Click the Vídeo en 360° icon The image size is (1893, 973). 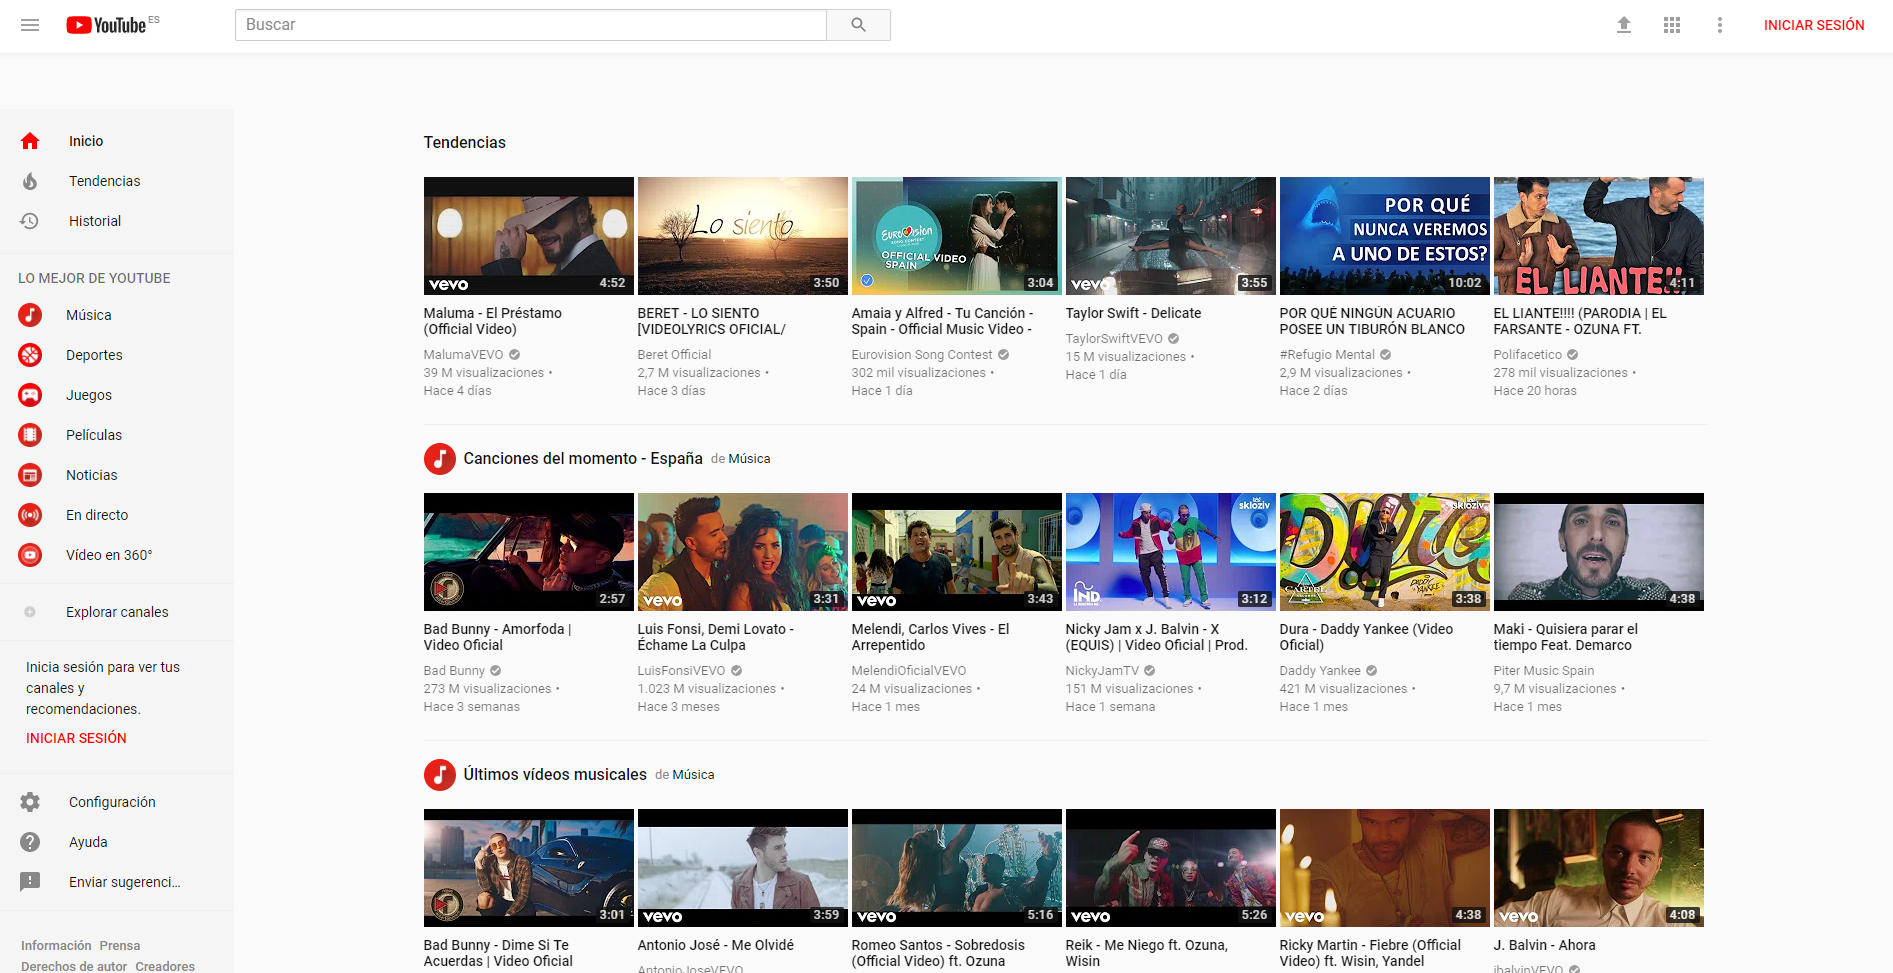click(30, 555)
